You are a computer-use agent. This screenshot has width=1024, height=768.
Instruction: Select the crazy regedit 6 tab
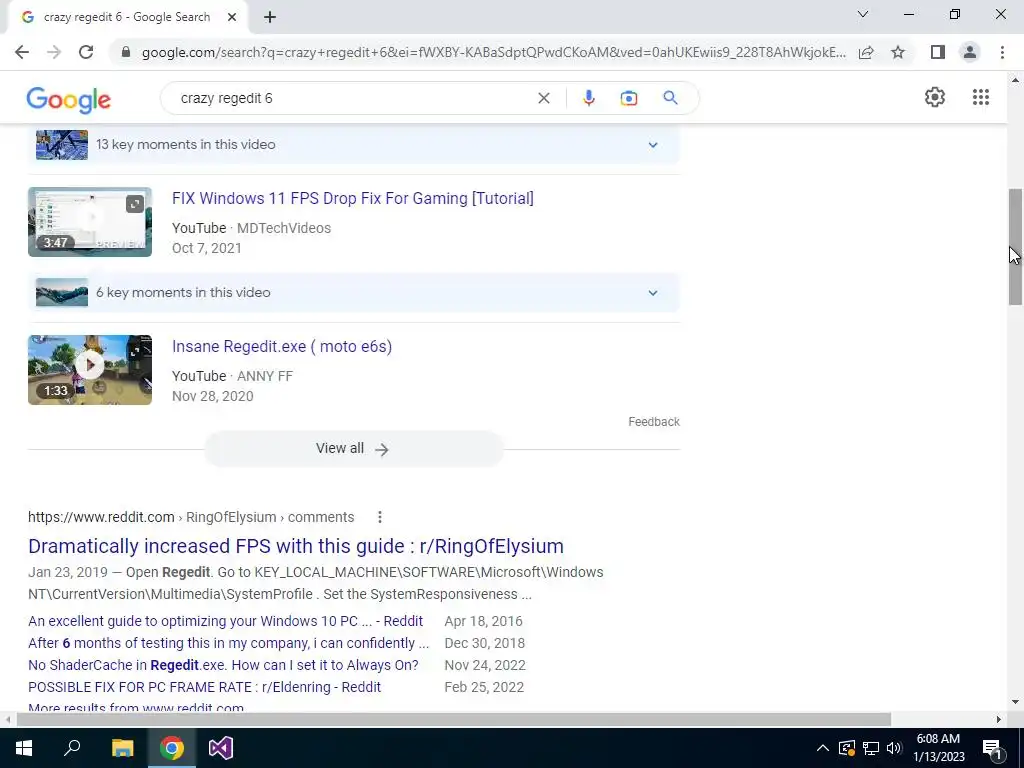click(x=127, y=17)
